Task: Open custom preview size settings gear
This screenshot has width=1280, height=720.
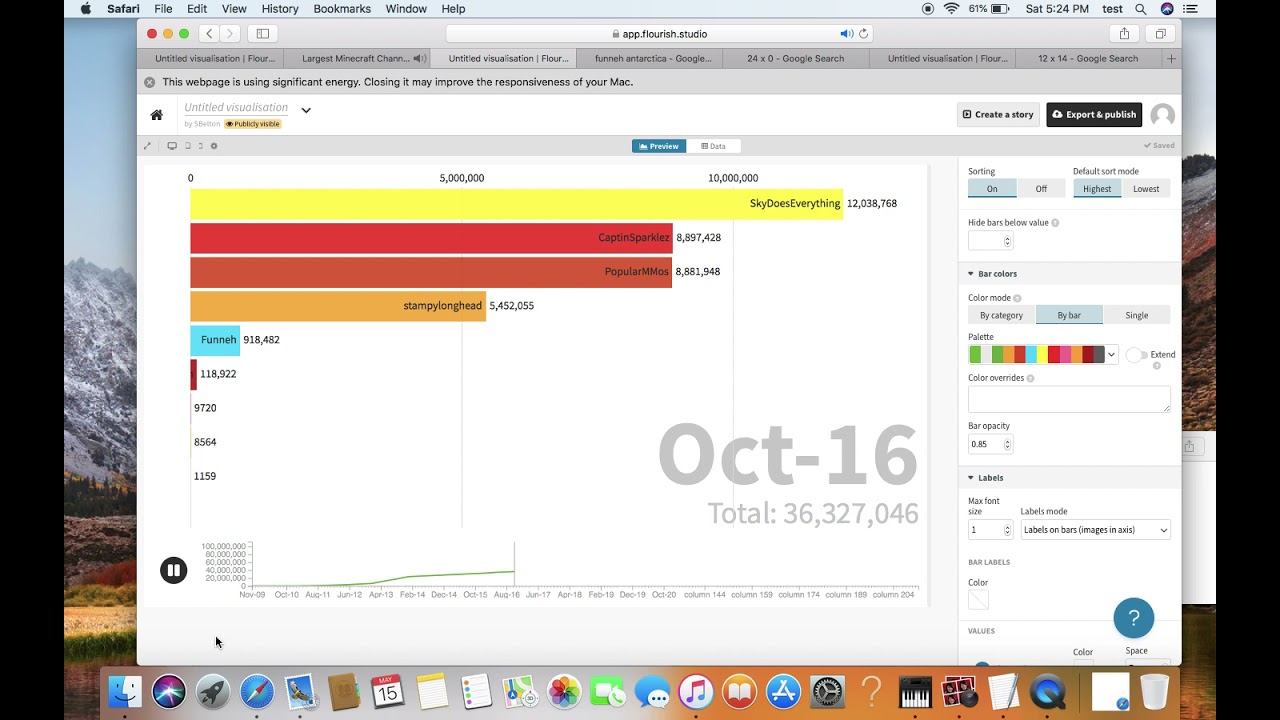Action: (x=214, y=146)
